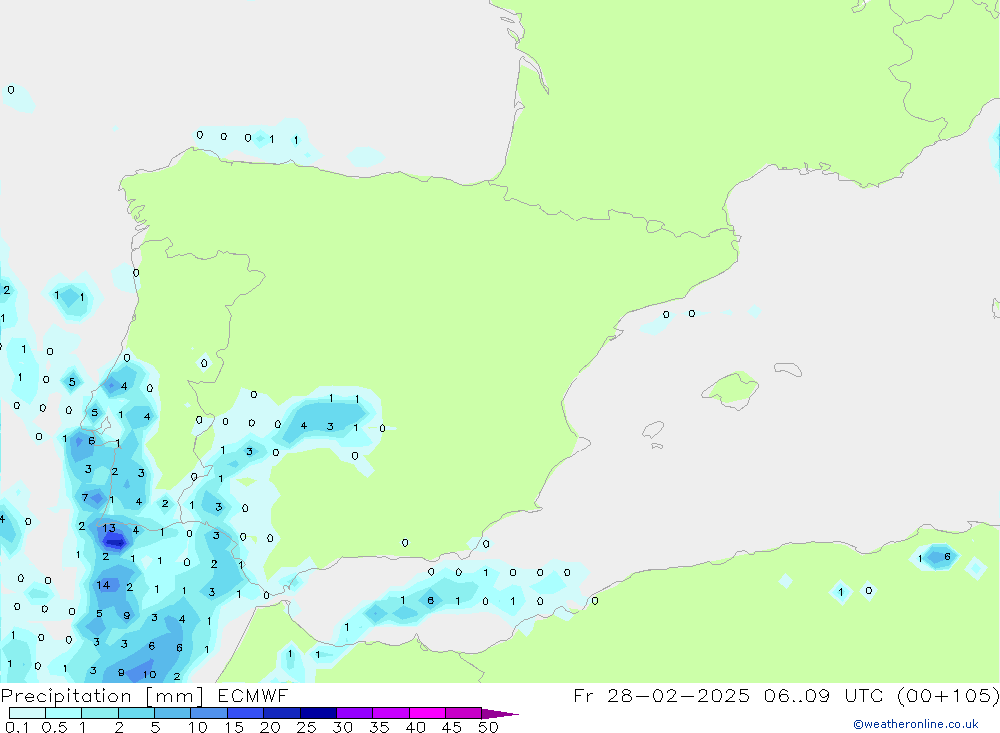
Task: Select the '20' legend scale label
Action: click(x=270, y=727)
